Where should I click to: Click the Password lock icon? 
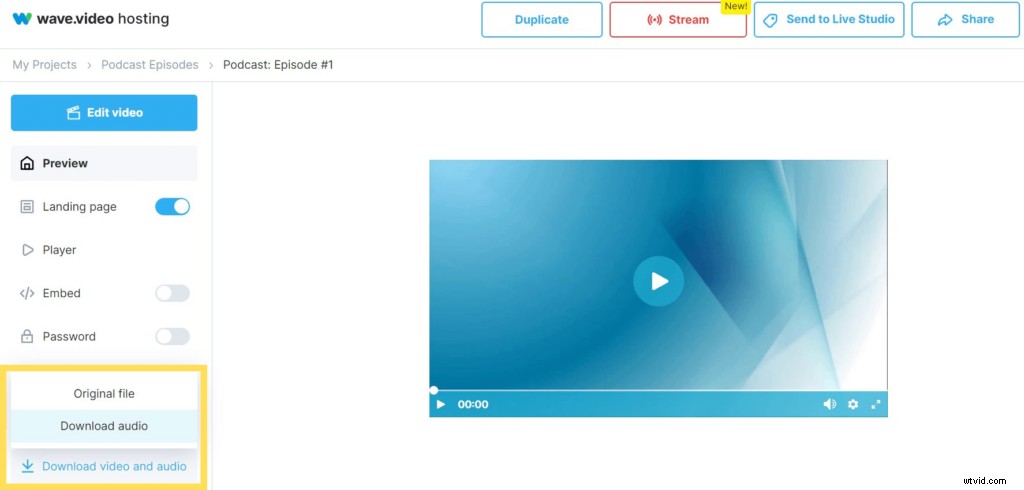click(27, 336)
